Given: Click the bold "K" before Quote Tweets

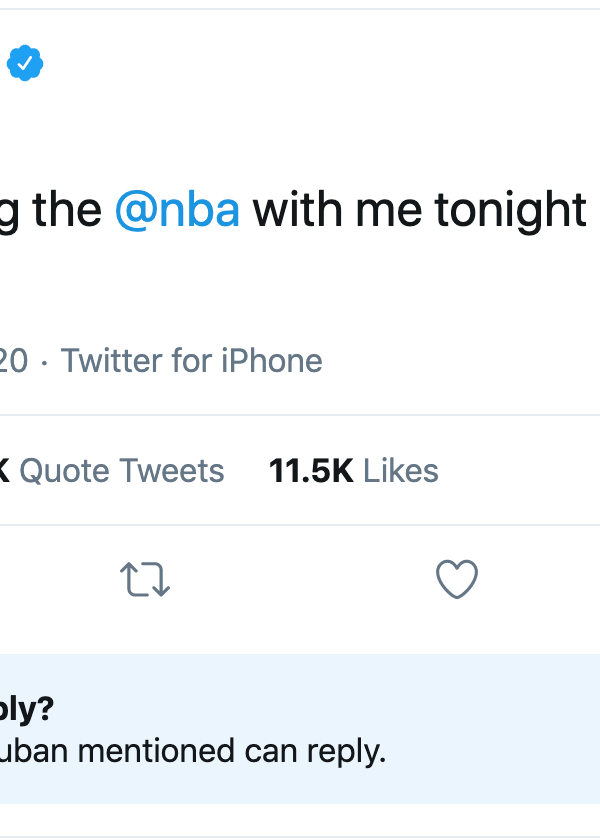Looking at the screenshot, I should (x=4, y=470).
